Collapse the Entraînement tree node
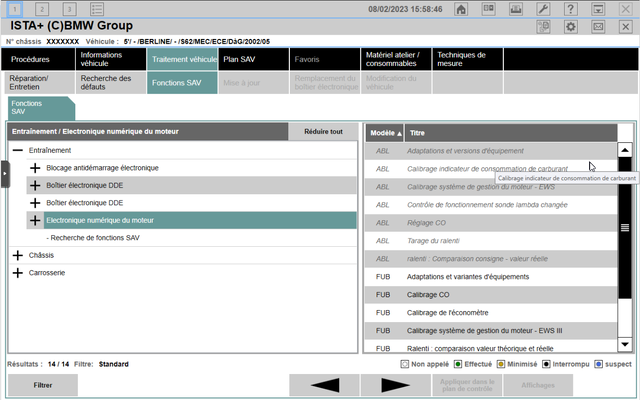Screen dimensions: 640x400 (x=18, y=150)
